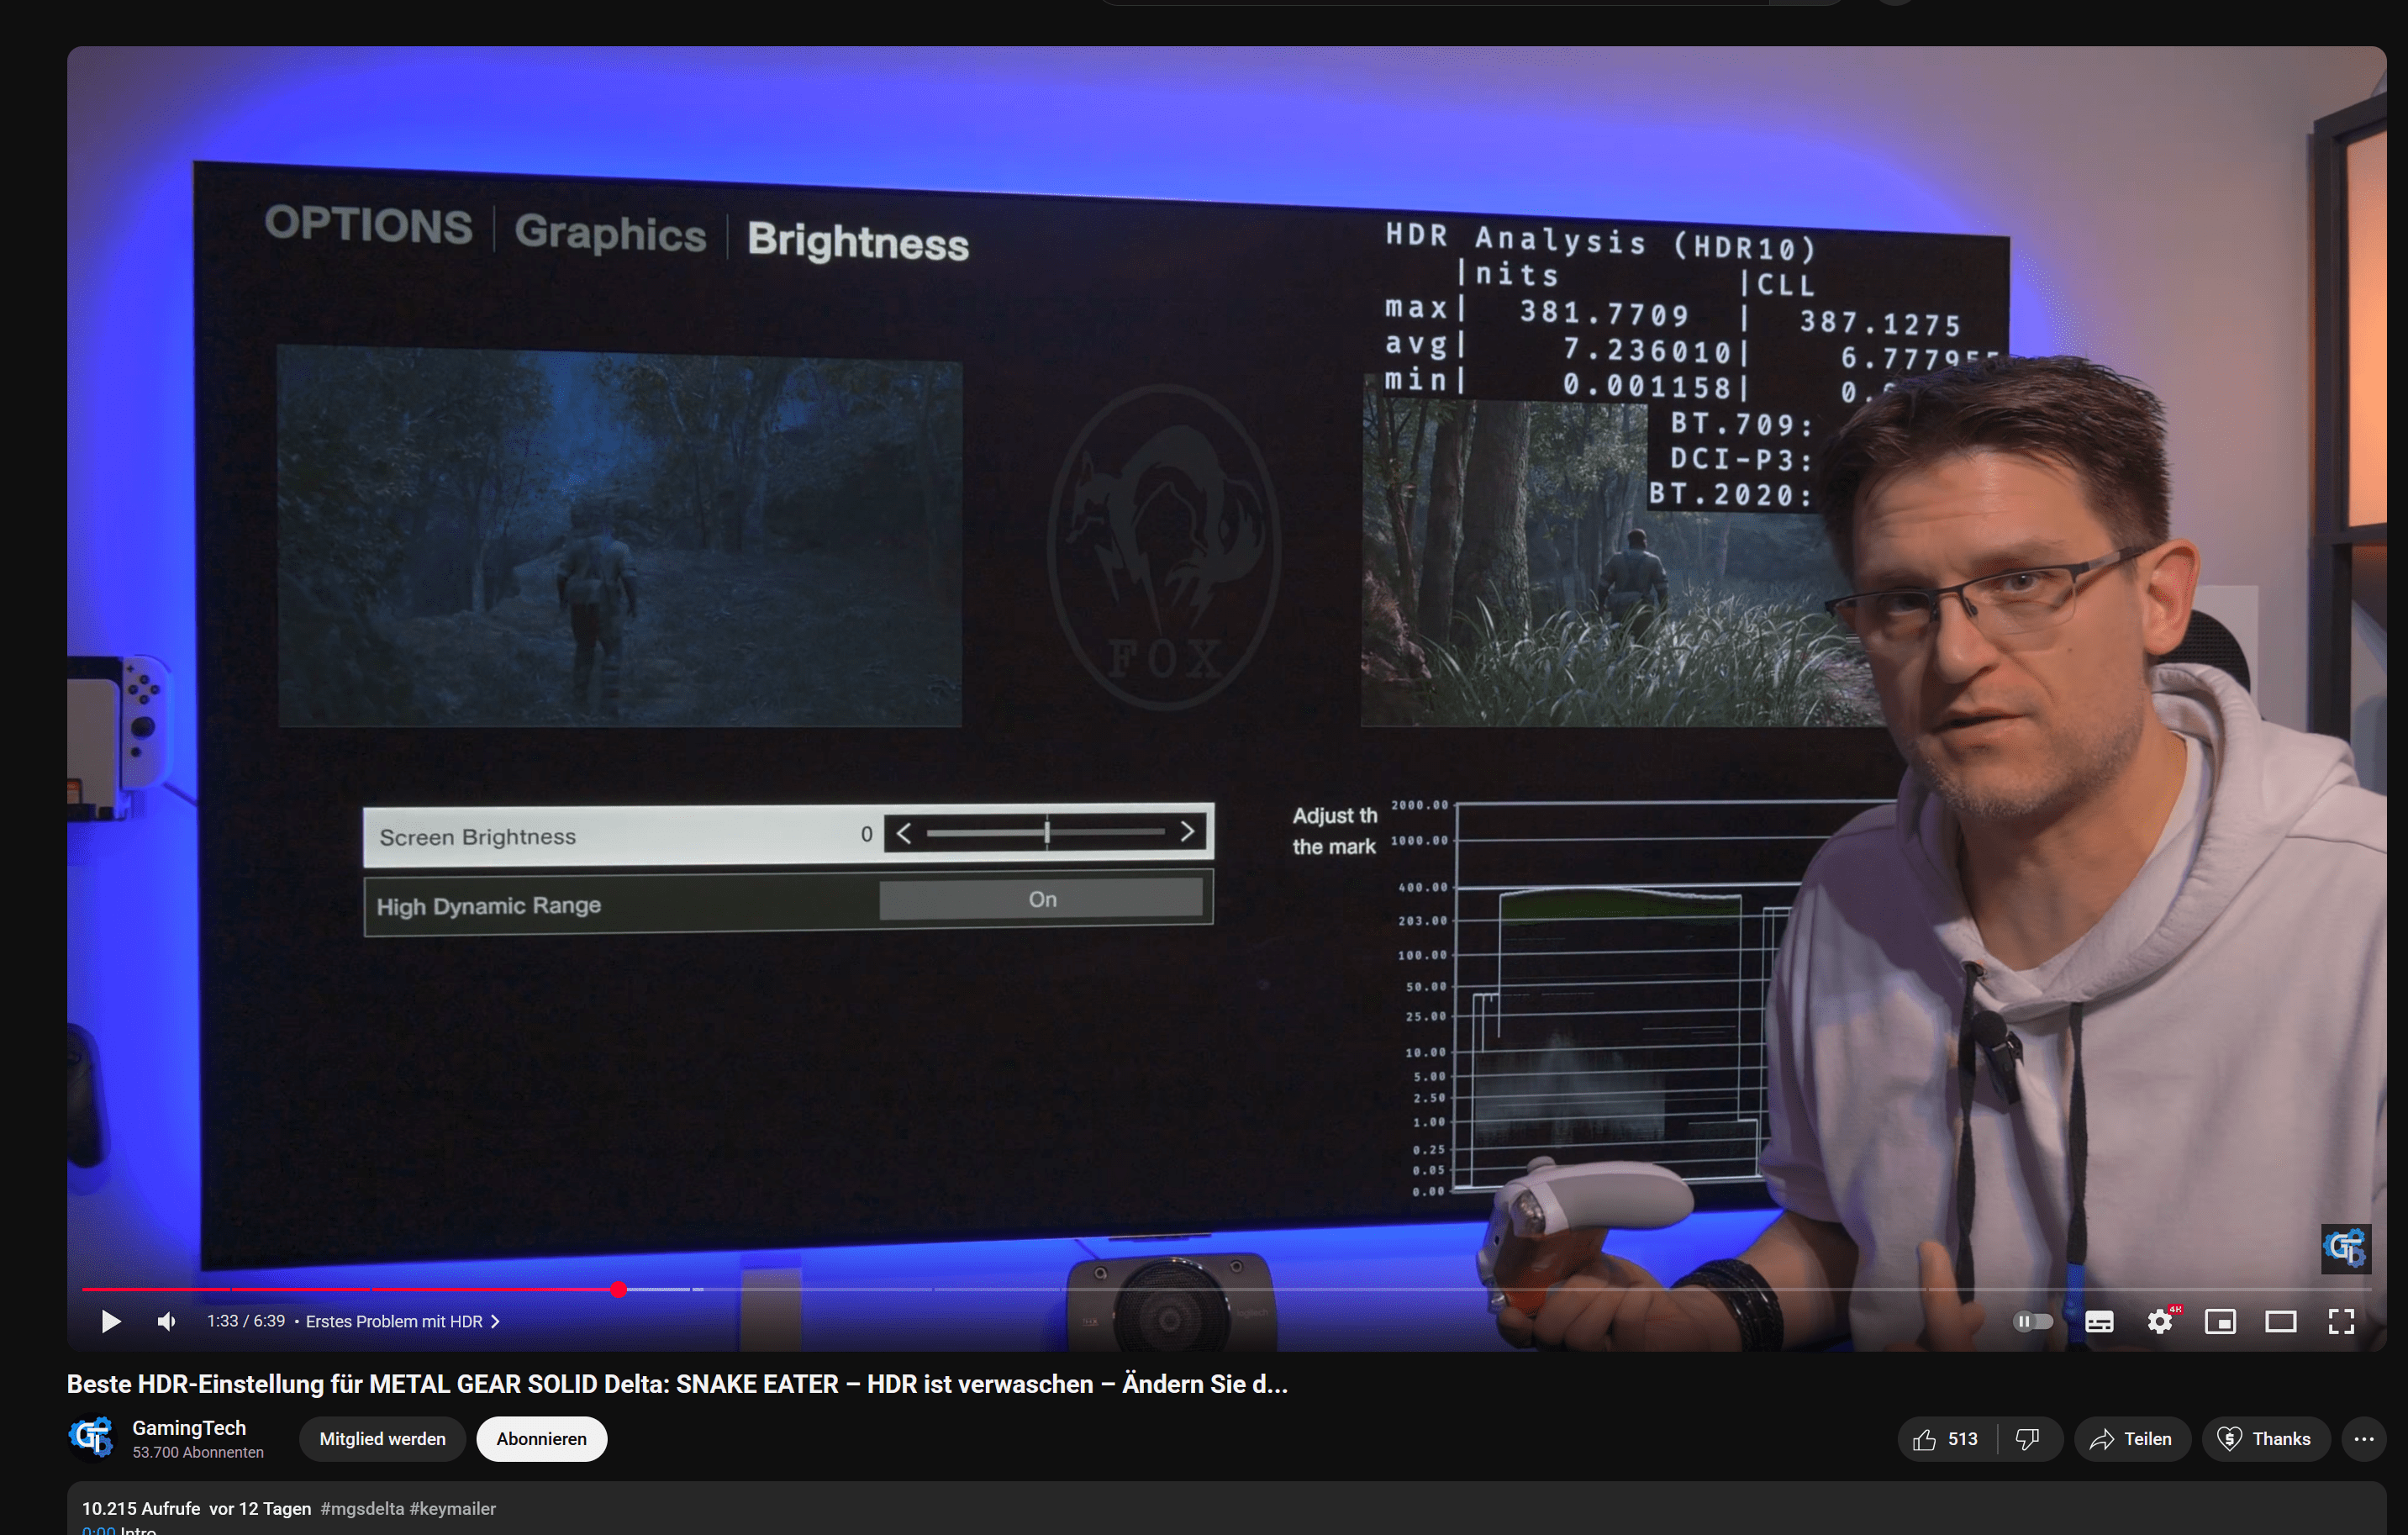Image resolution: width=2408 pixels, height=1535 pixels.
Task: Open the Teilen share dialog
Action: 2131,1438
